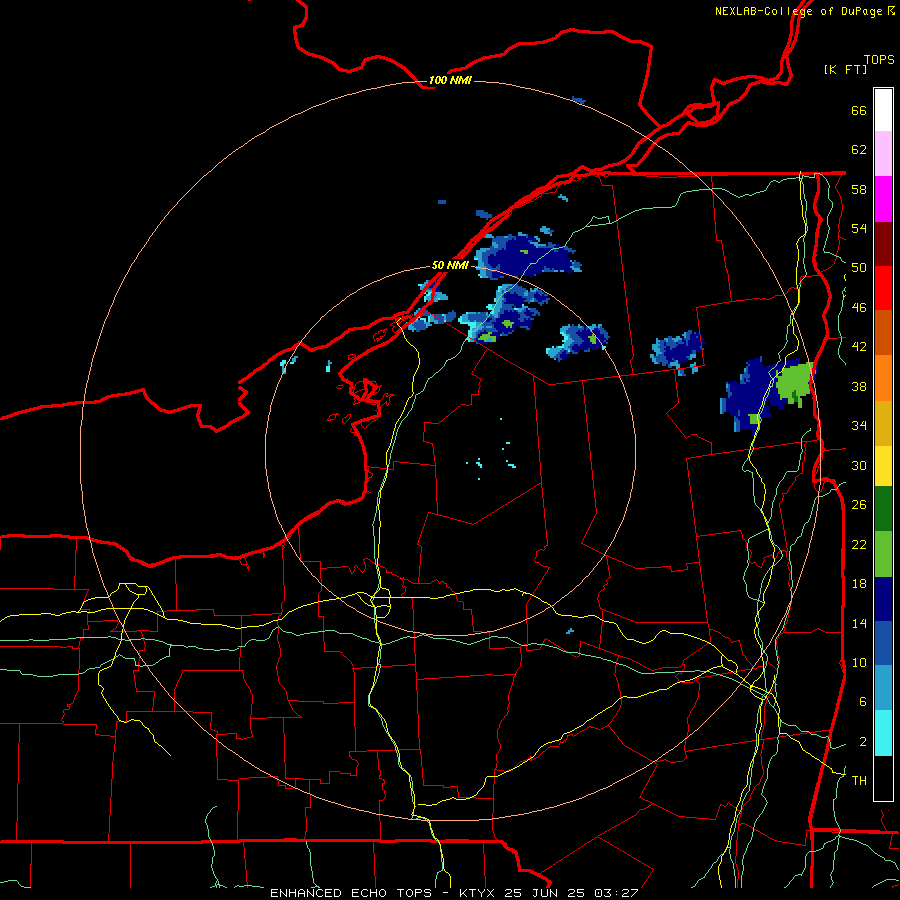Click the TH legend label
Viewport: 900px width, 900px height.
click(x=859, y=781)
